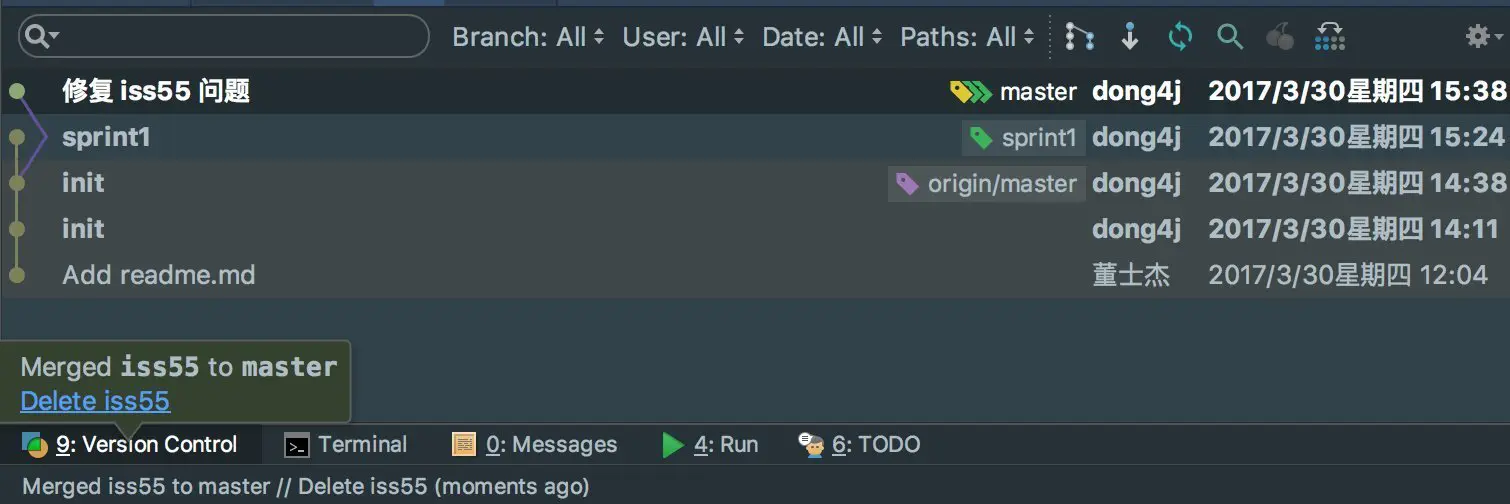Screen dimensions: 1510x504
Task: Switch to the Terminal tool tab
Action: (x=346, y=445)
